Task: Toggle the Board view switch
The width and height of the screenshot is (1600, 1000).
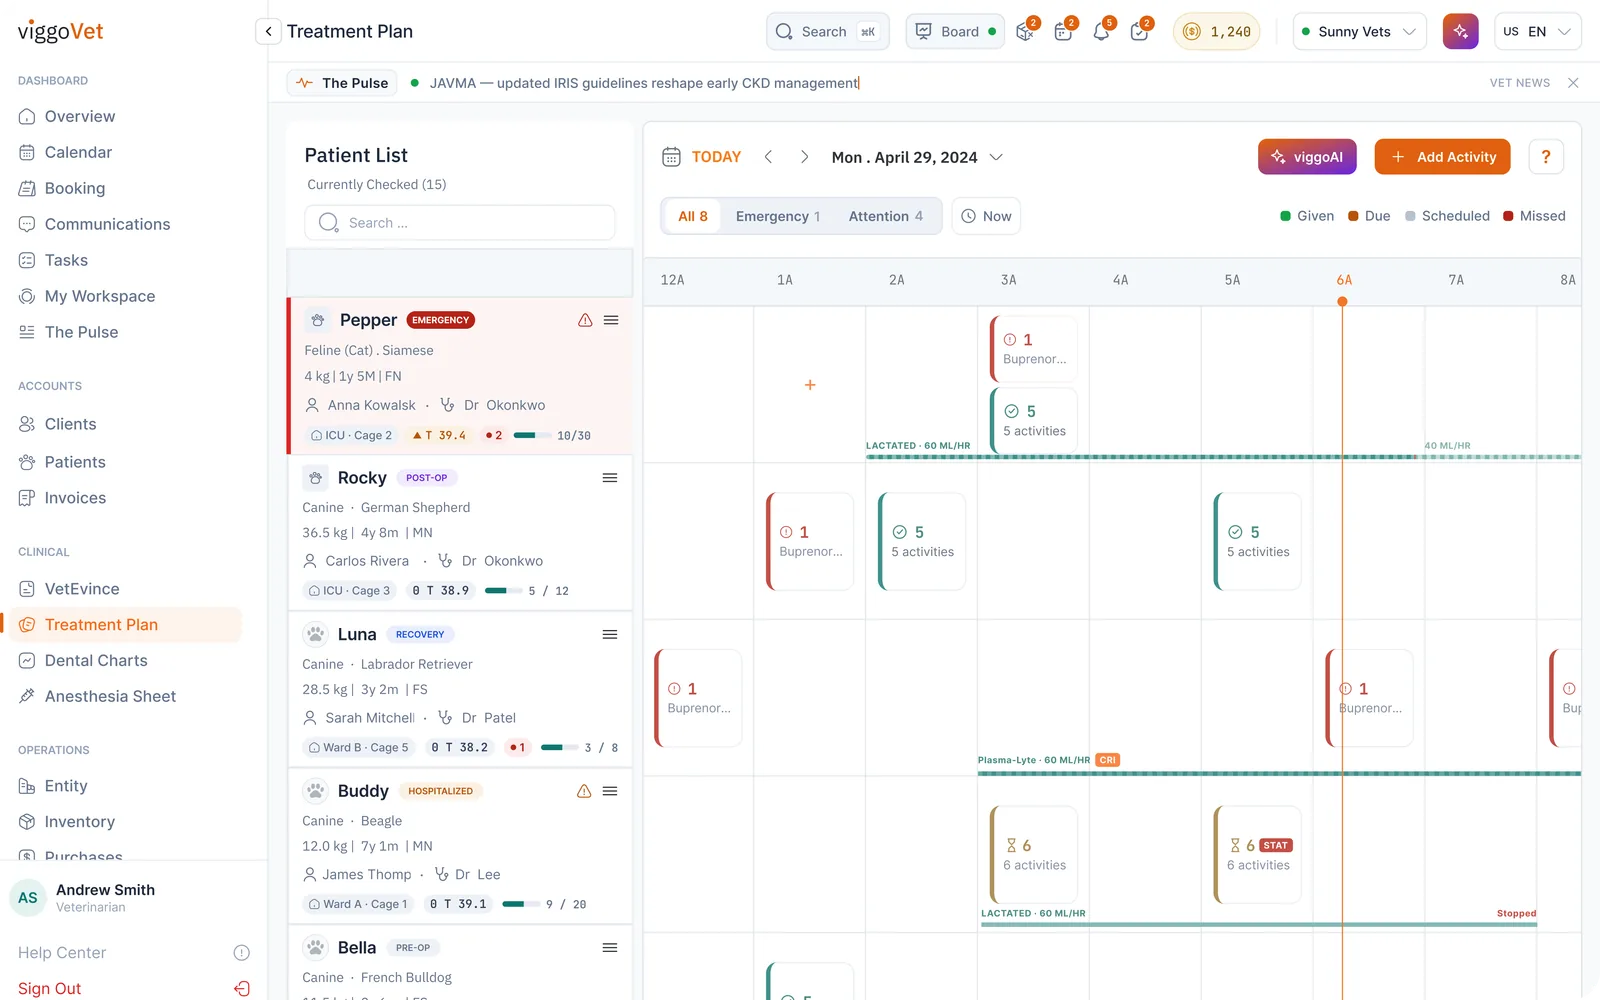Action: (x=955, y=32)
